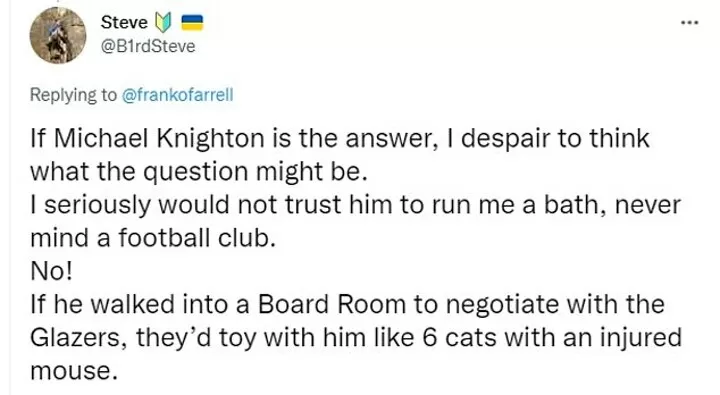Click the words 'Board Room' in tweet
This screenshot has height=395, width=720.
pos(332,305)
